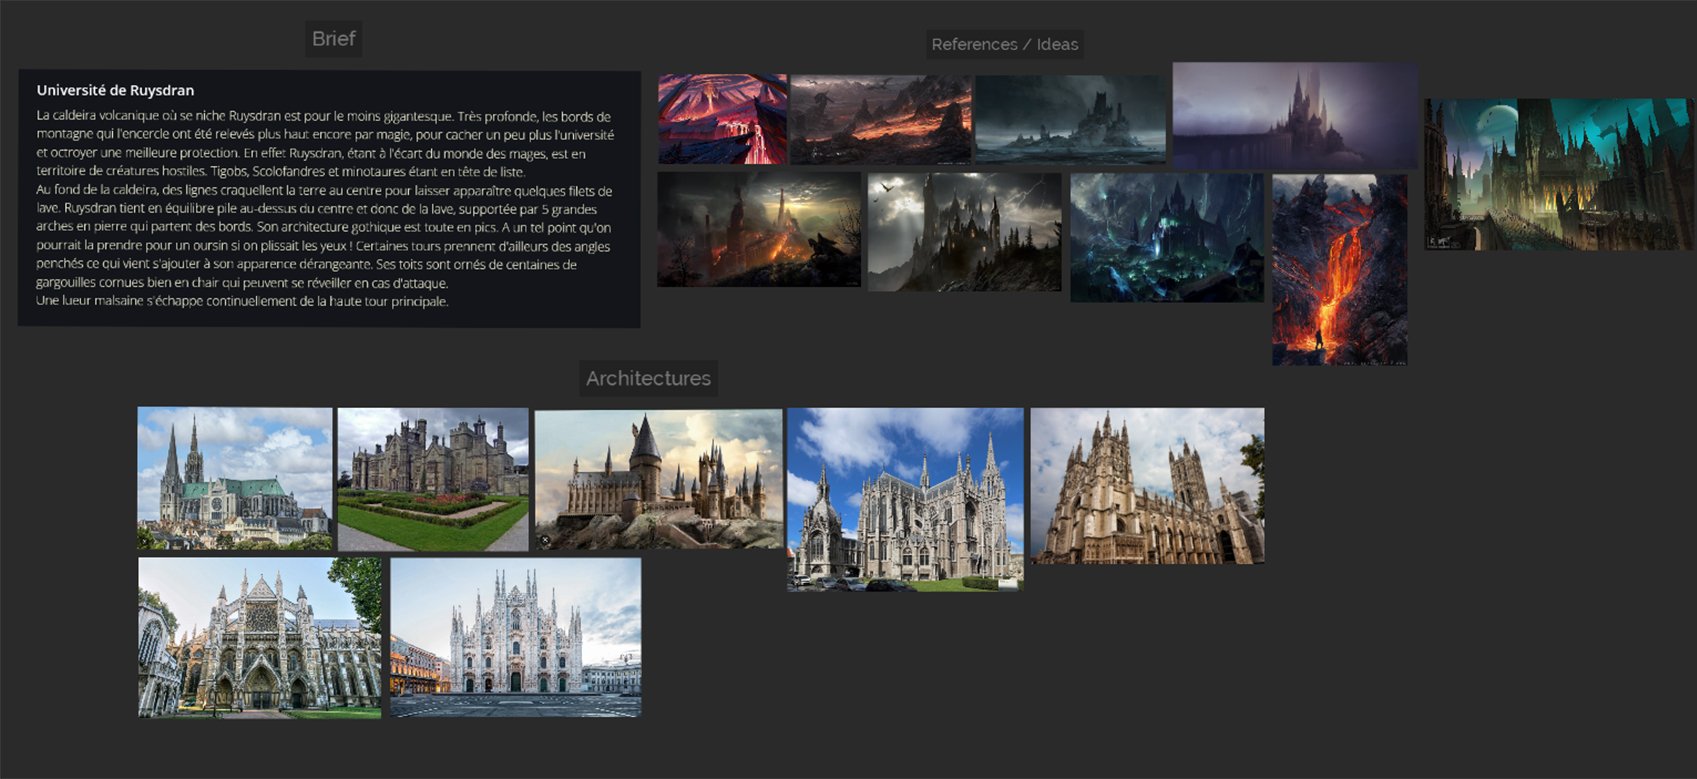
Task: Open the Hogwarts castle image
Action: (658, 478)
